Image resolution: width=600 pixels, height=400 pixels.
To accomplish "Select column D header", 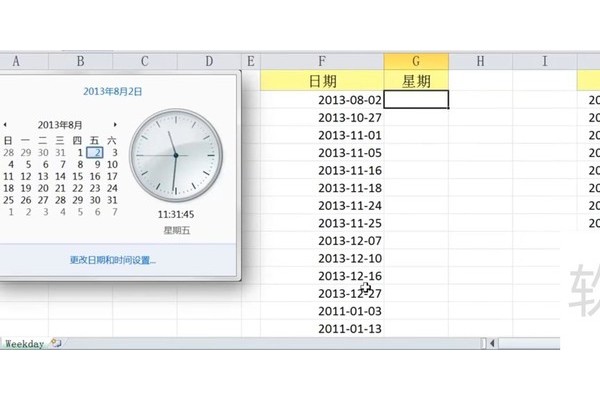I will point(209,61).
